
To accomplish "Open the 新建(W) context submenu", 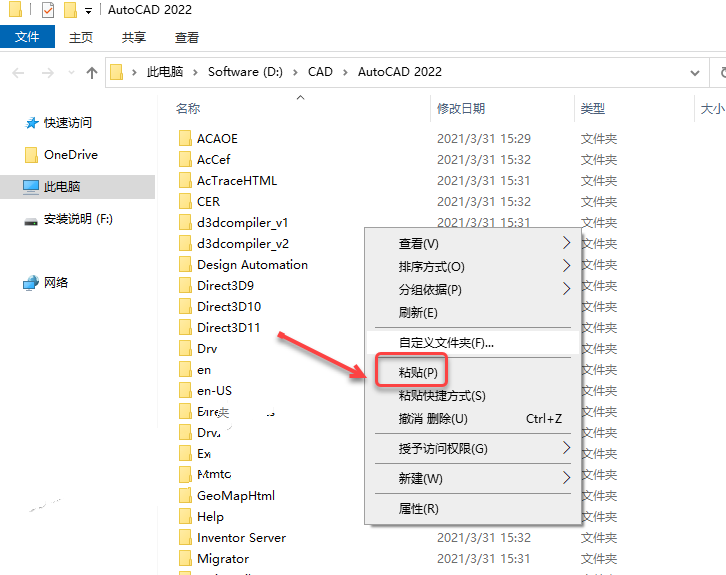I will (473, 479).
